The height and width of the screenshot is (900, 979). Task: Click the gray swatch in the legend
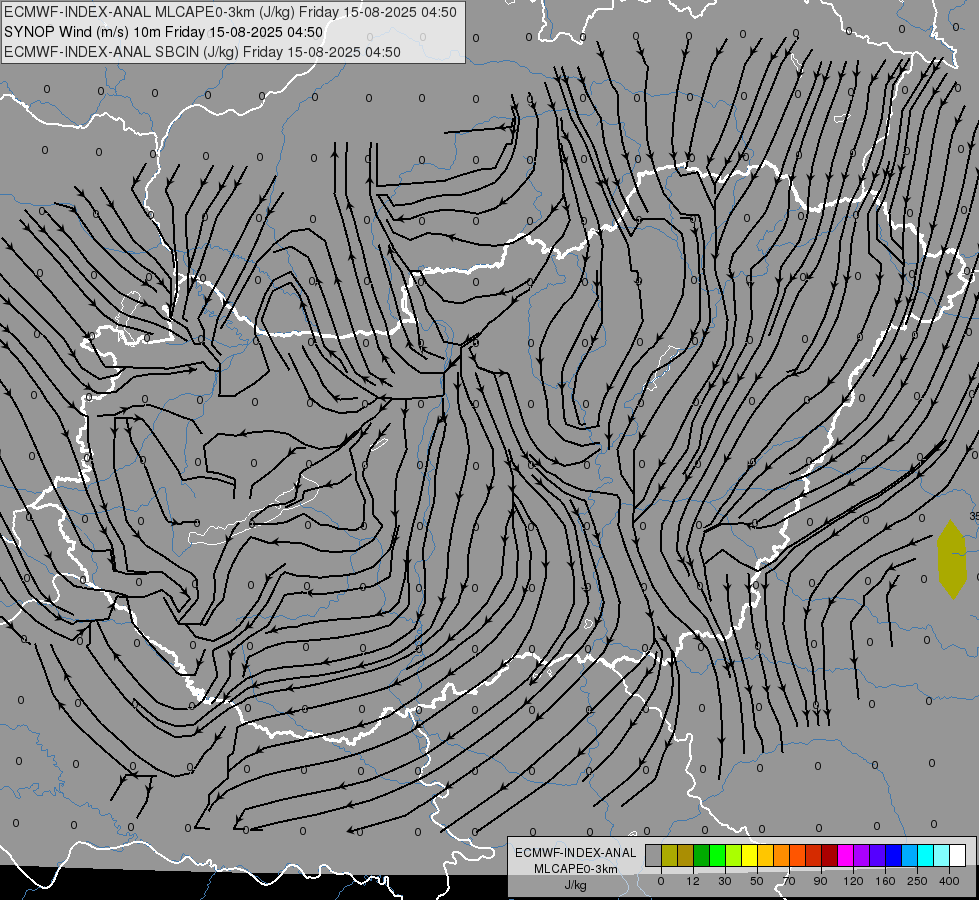[x=654, y=855]
